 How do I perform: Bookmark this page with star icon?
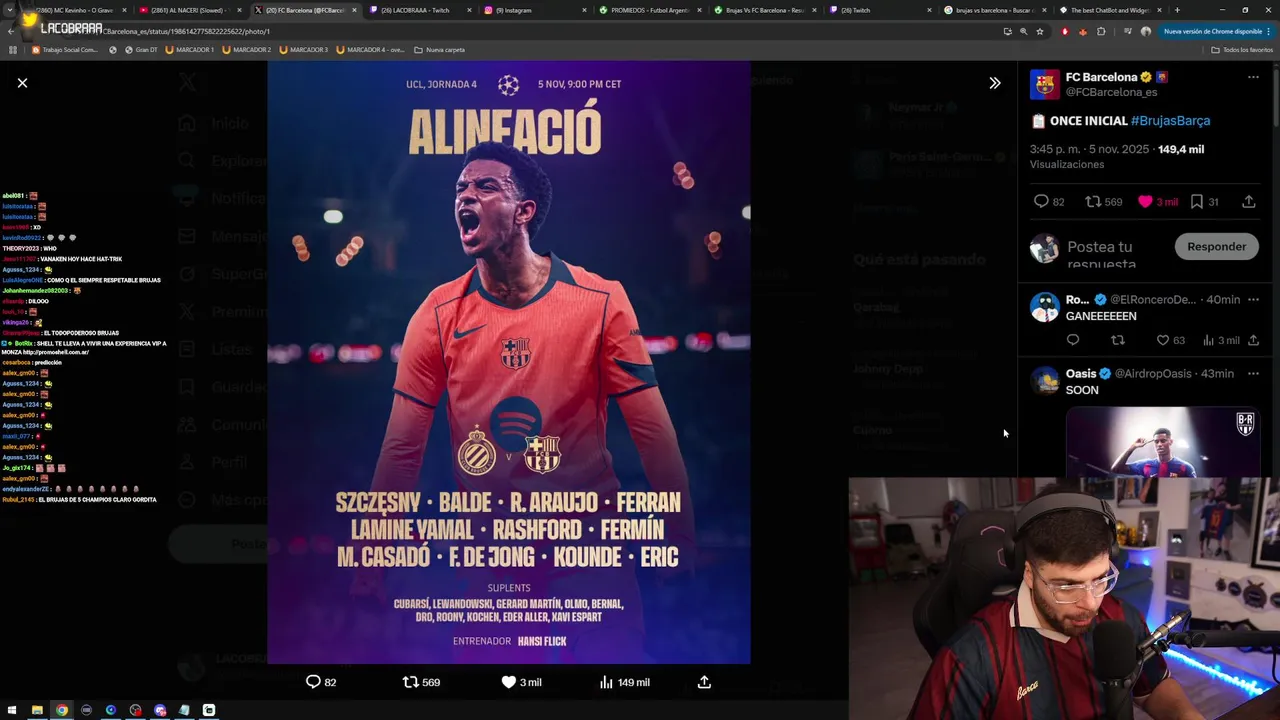pos(1039,31)
